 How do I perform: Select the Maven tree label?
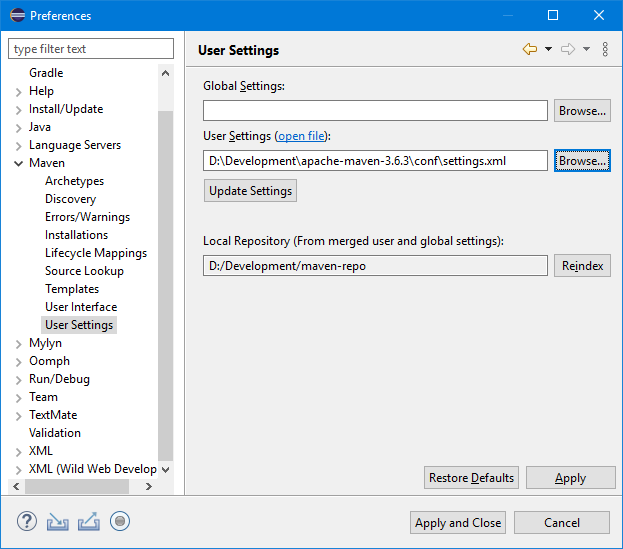tap(47, 163)
